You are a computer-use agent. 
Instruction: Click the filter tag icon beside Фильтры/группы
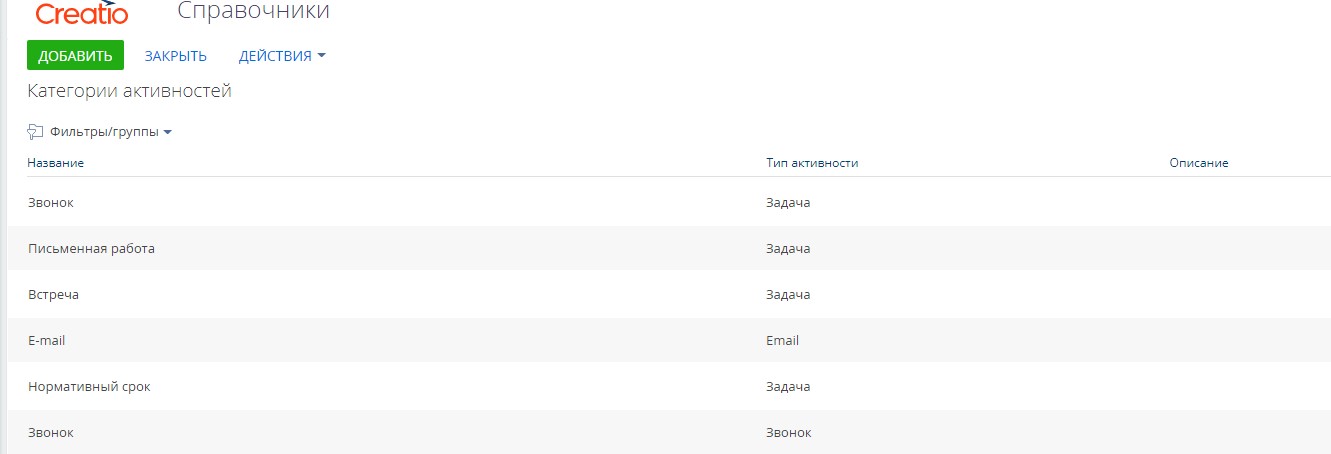click(35, 132)
